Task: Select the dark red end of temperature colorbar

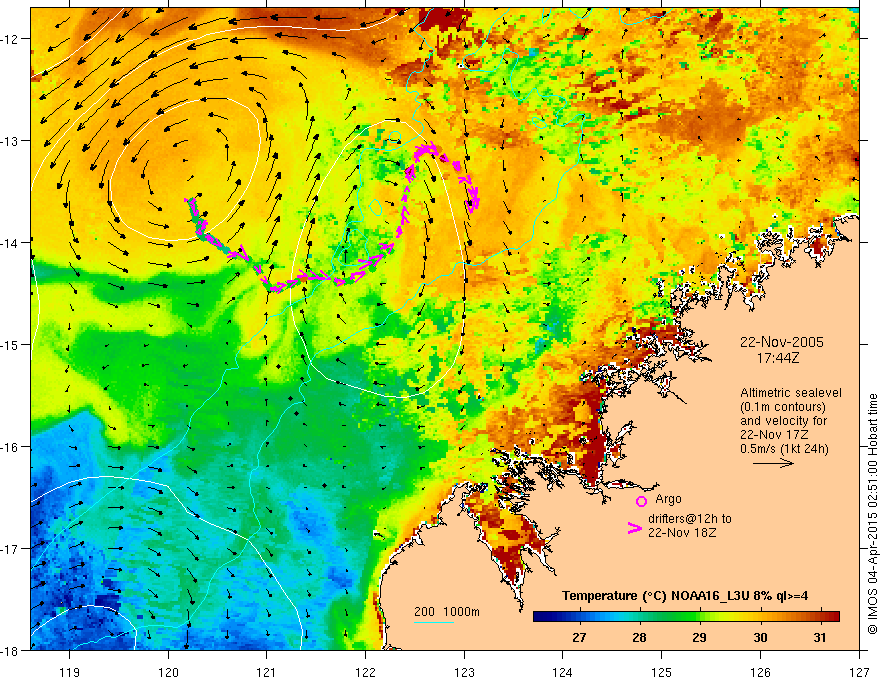Action: [833, 617]
